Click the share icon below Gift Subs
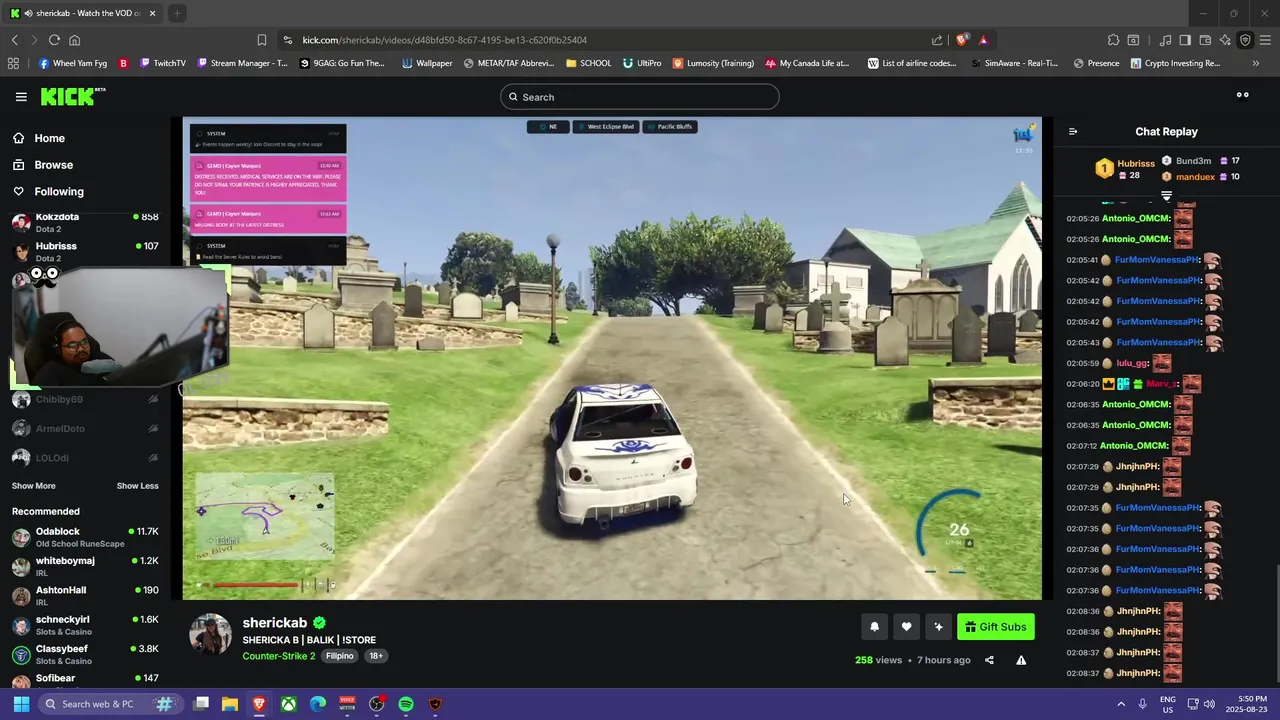 pyautogui.click(x=989, y=660)
